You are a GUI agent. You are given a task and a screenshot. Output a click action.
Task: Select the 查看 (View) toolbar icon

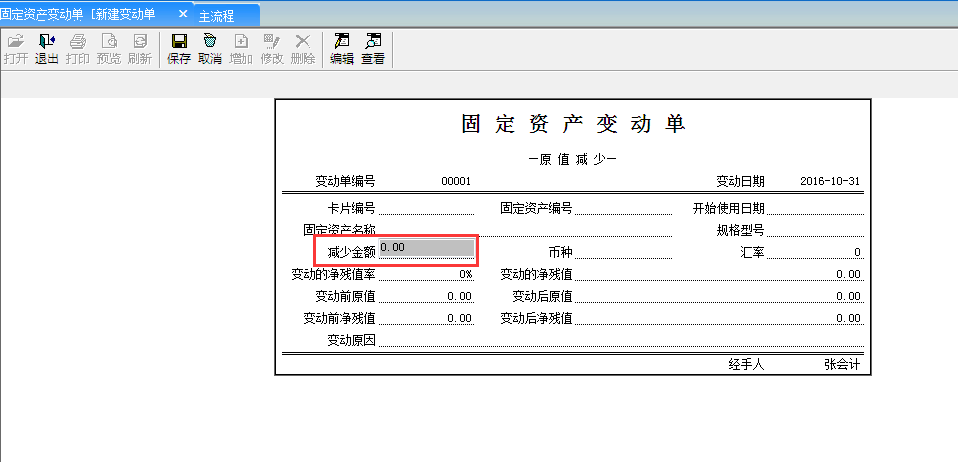tap(373, 49)
